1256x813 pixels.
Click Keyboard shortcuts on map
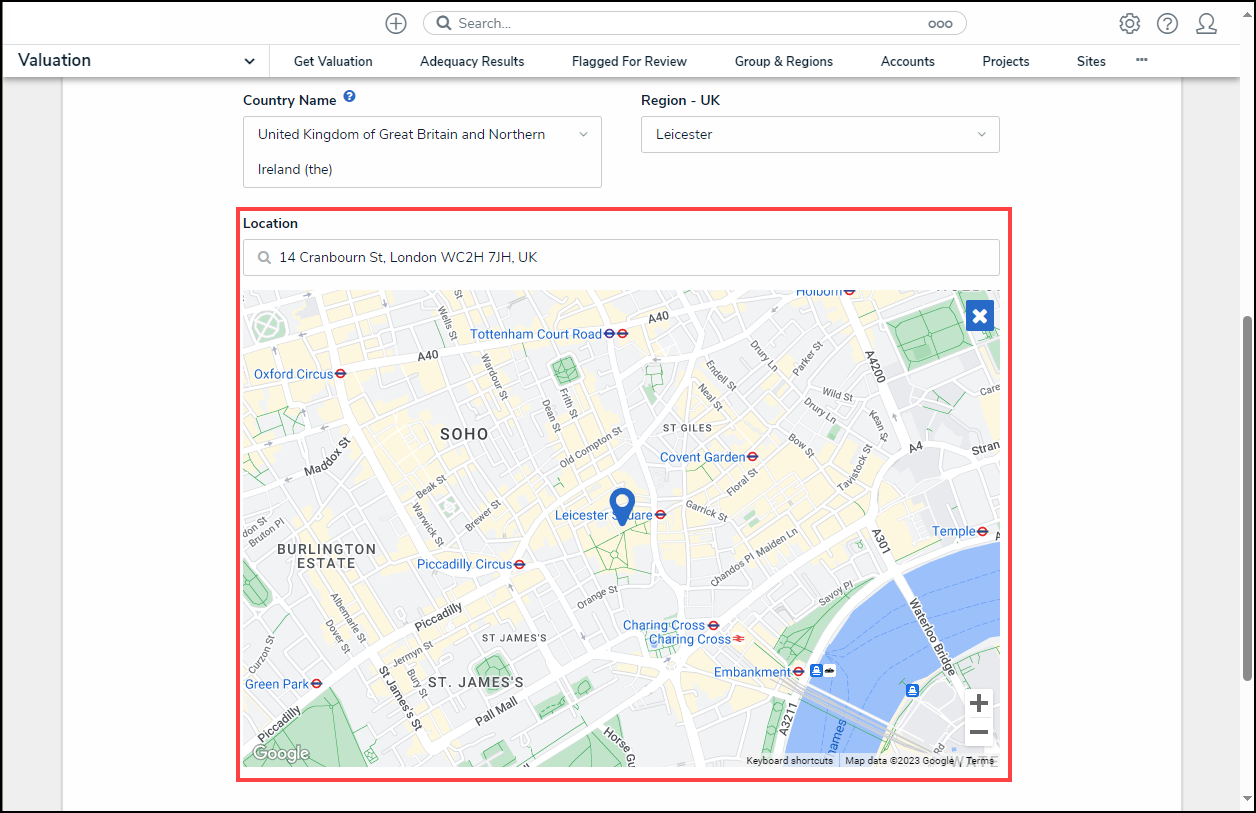[789, 761]
